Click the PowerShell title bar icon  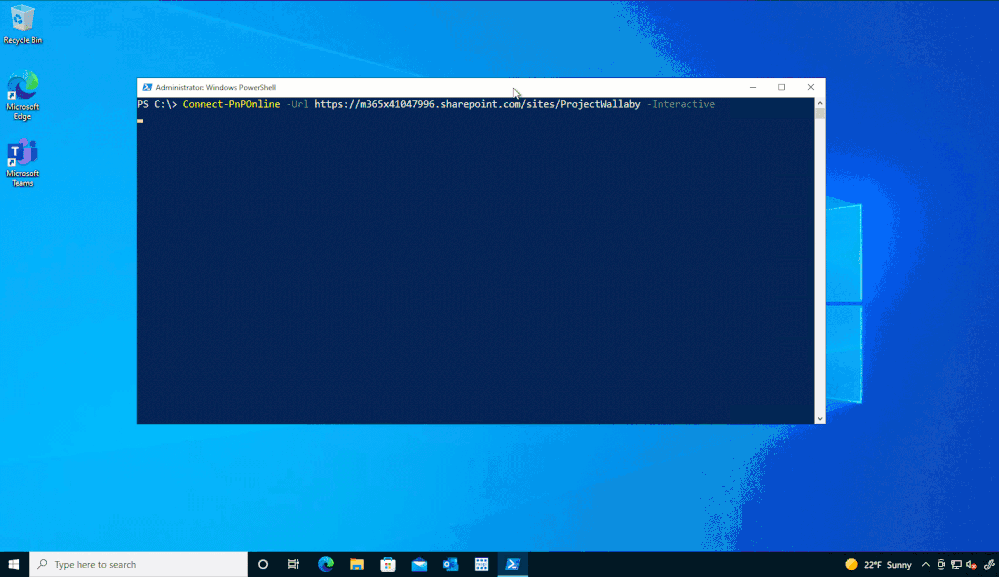pyautogui.click(x=147, y=87)
